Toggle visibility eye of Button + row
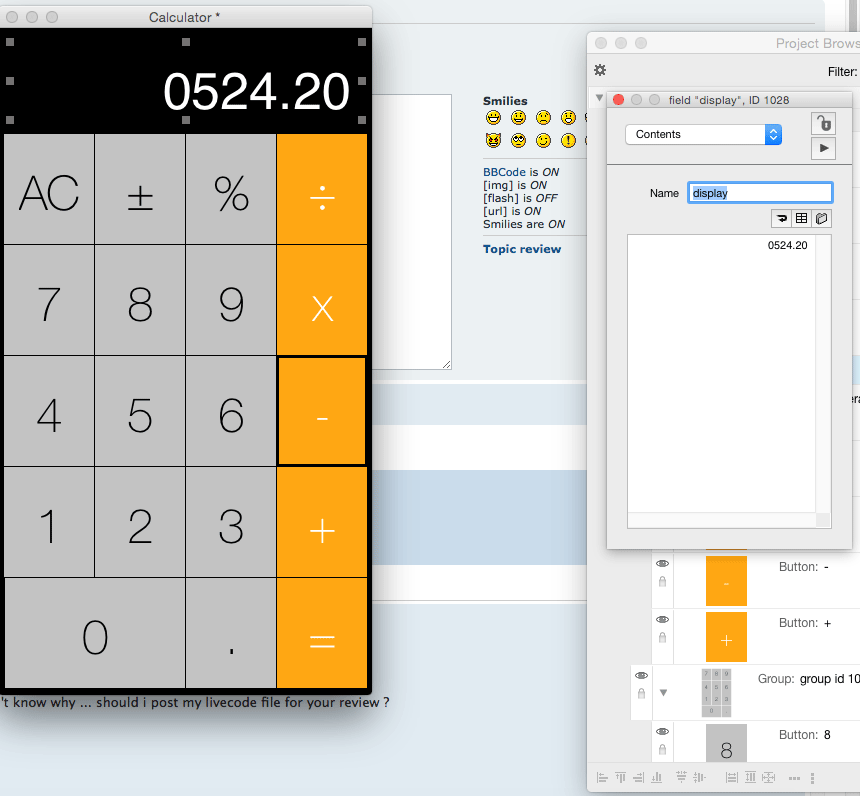The image size is (860, 796). coord(663,619)
